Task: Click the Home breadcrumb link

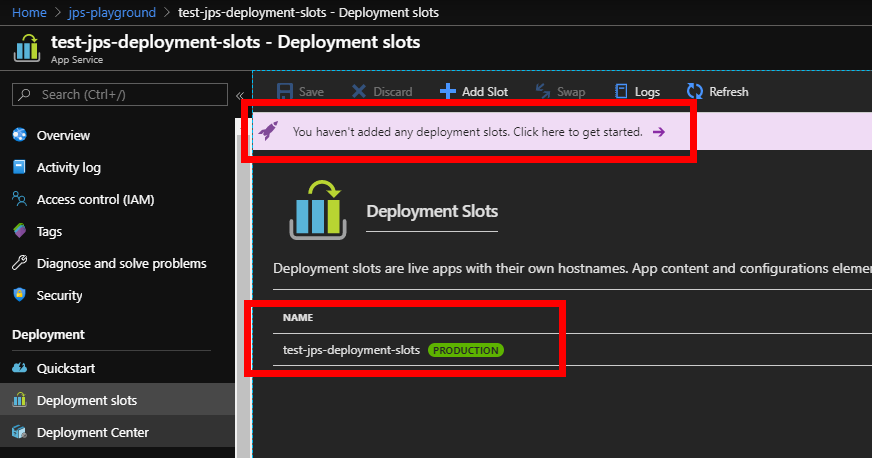Action: [29, 13]
